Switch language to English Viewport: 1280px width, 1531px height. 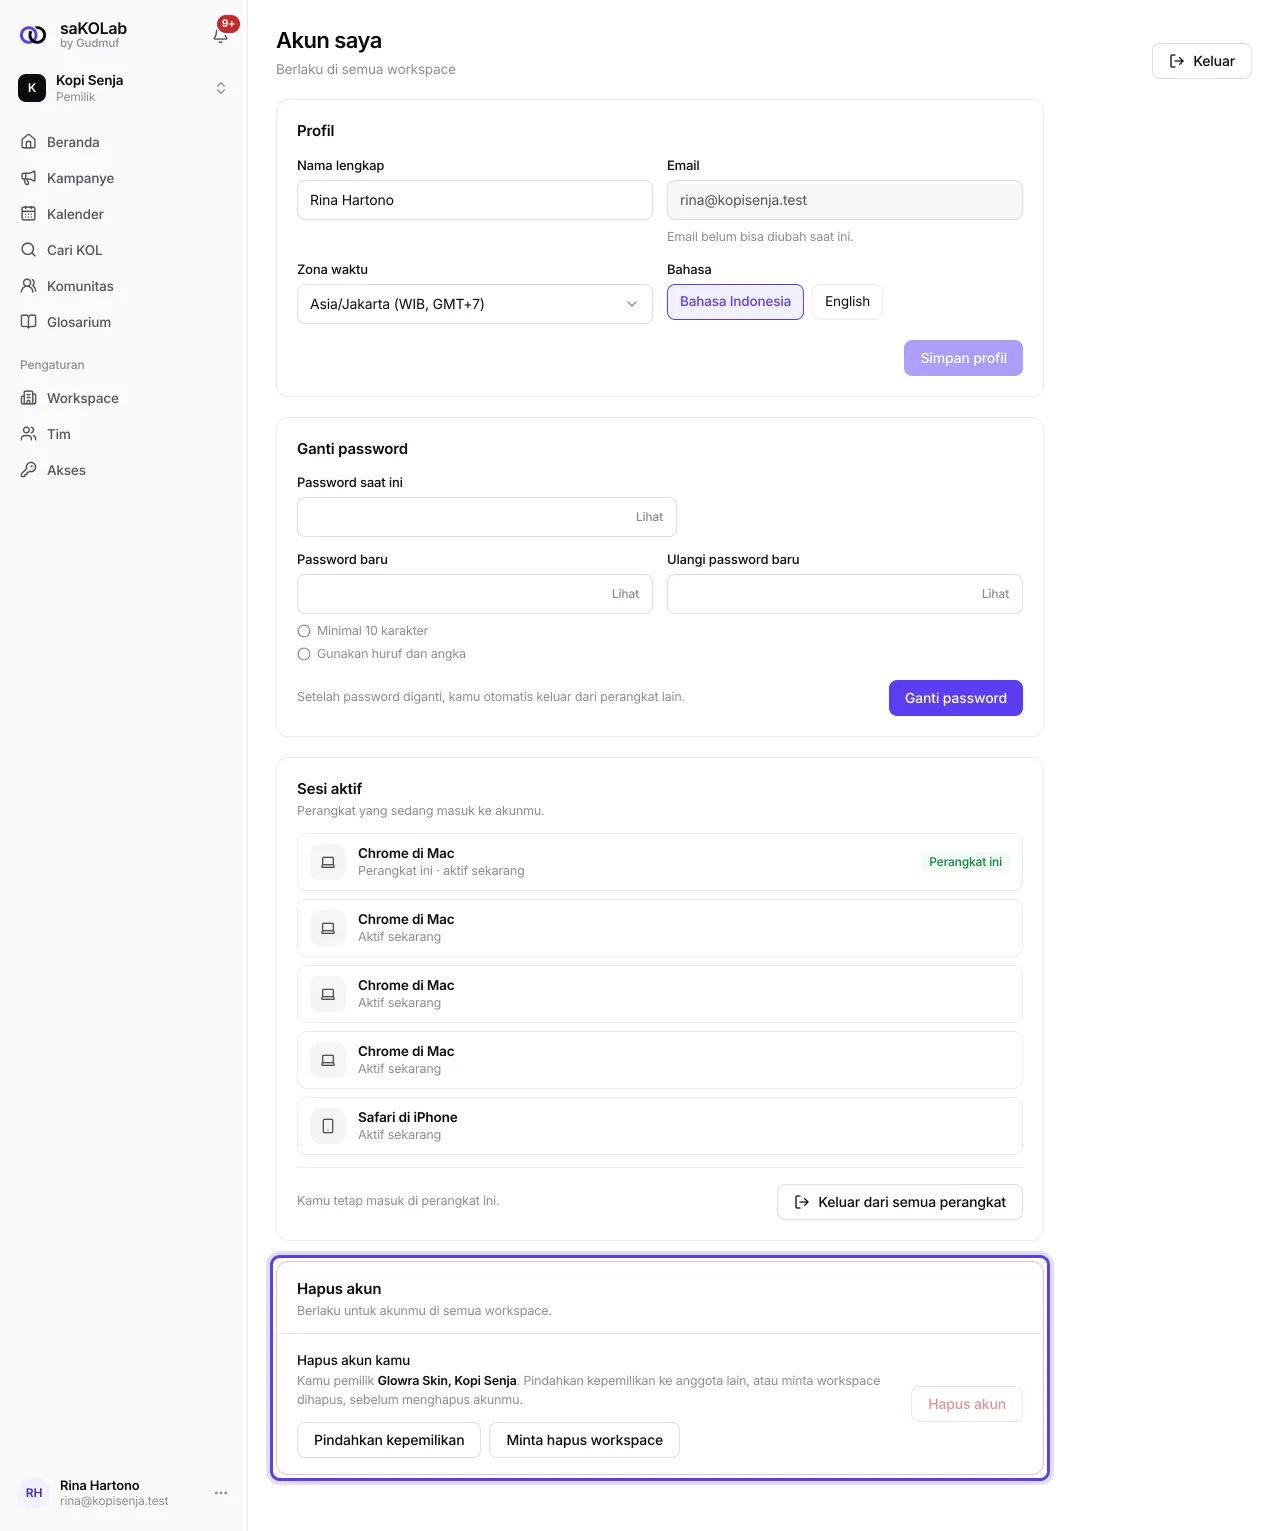[847, 302]
